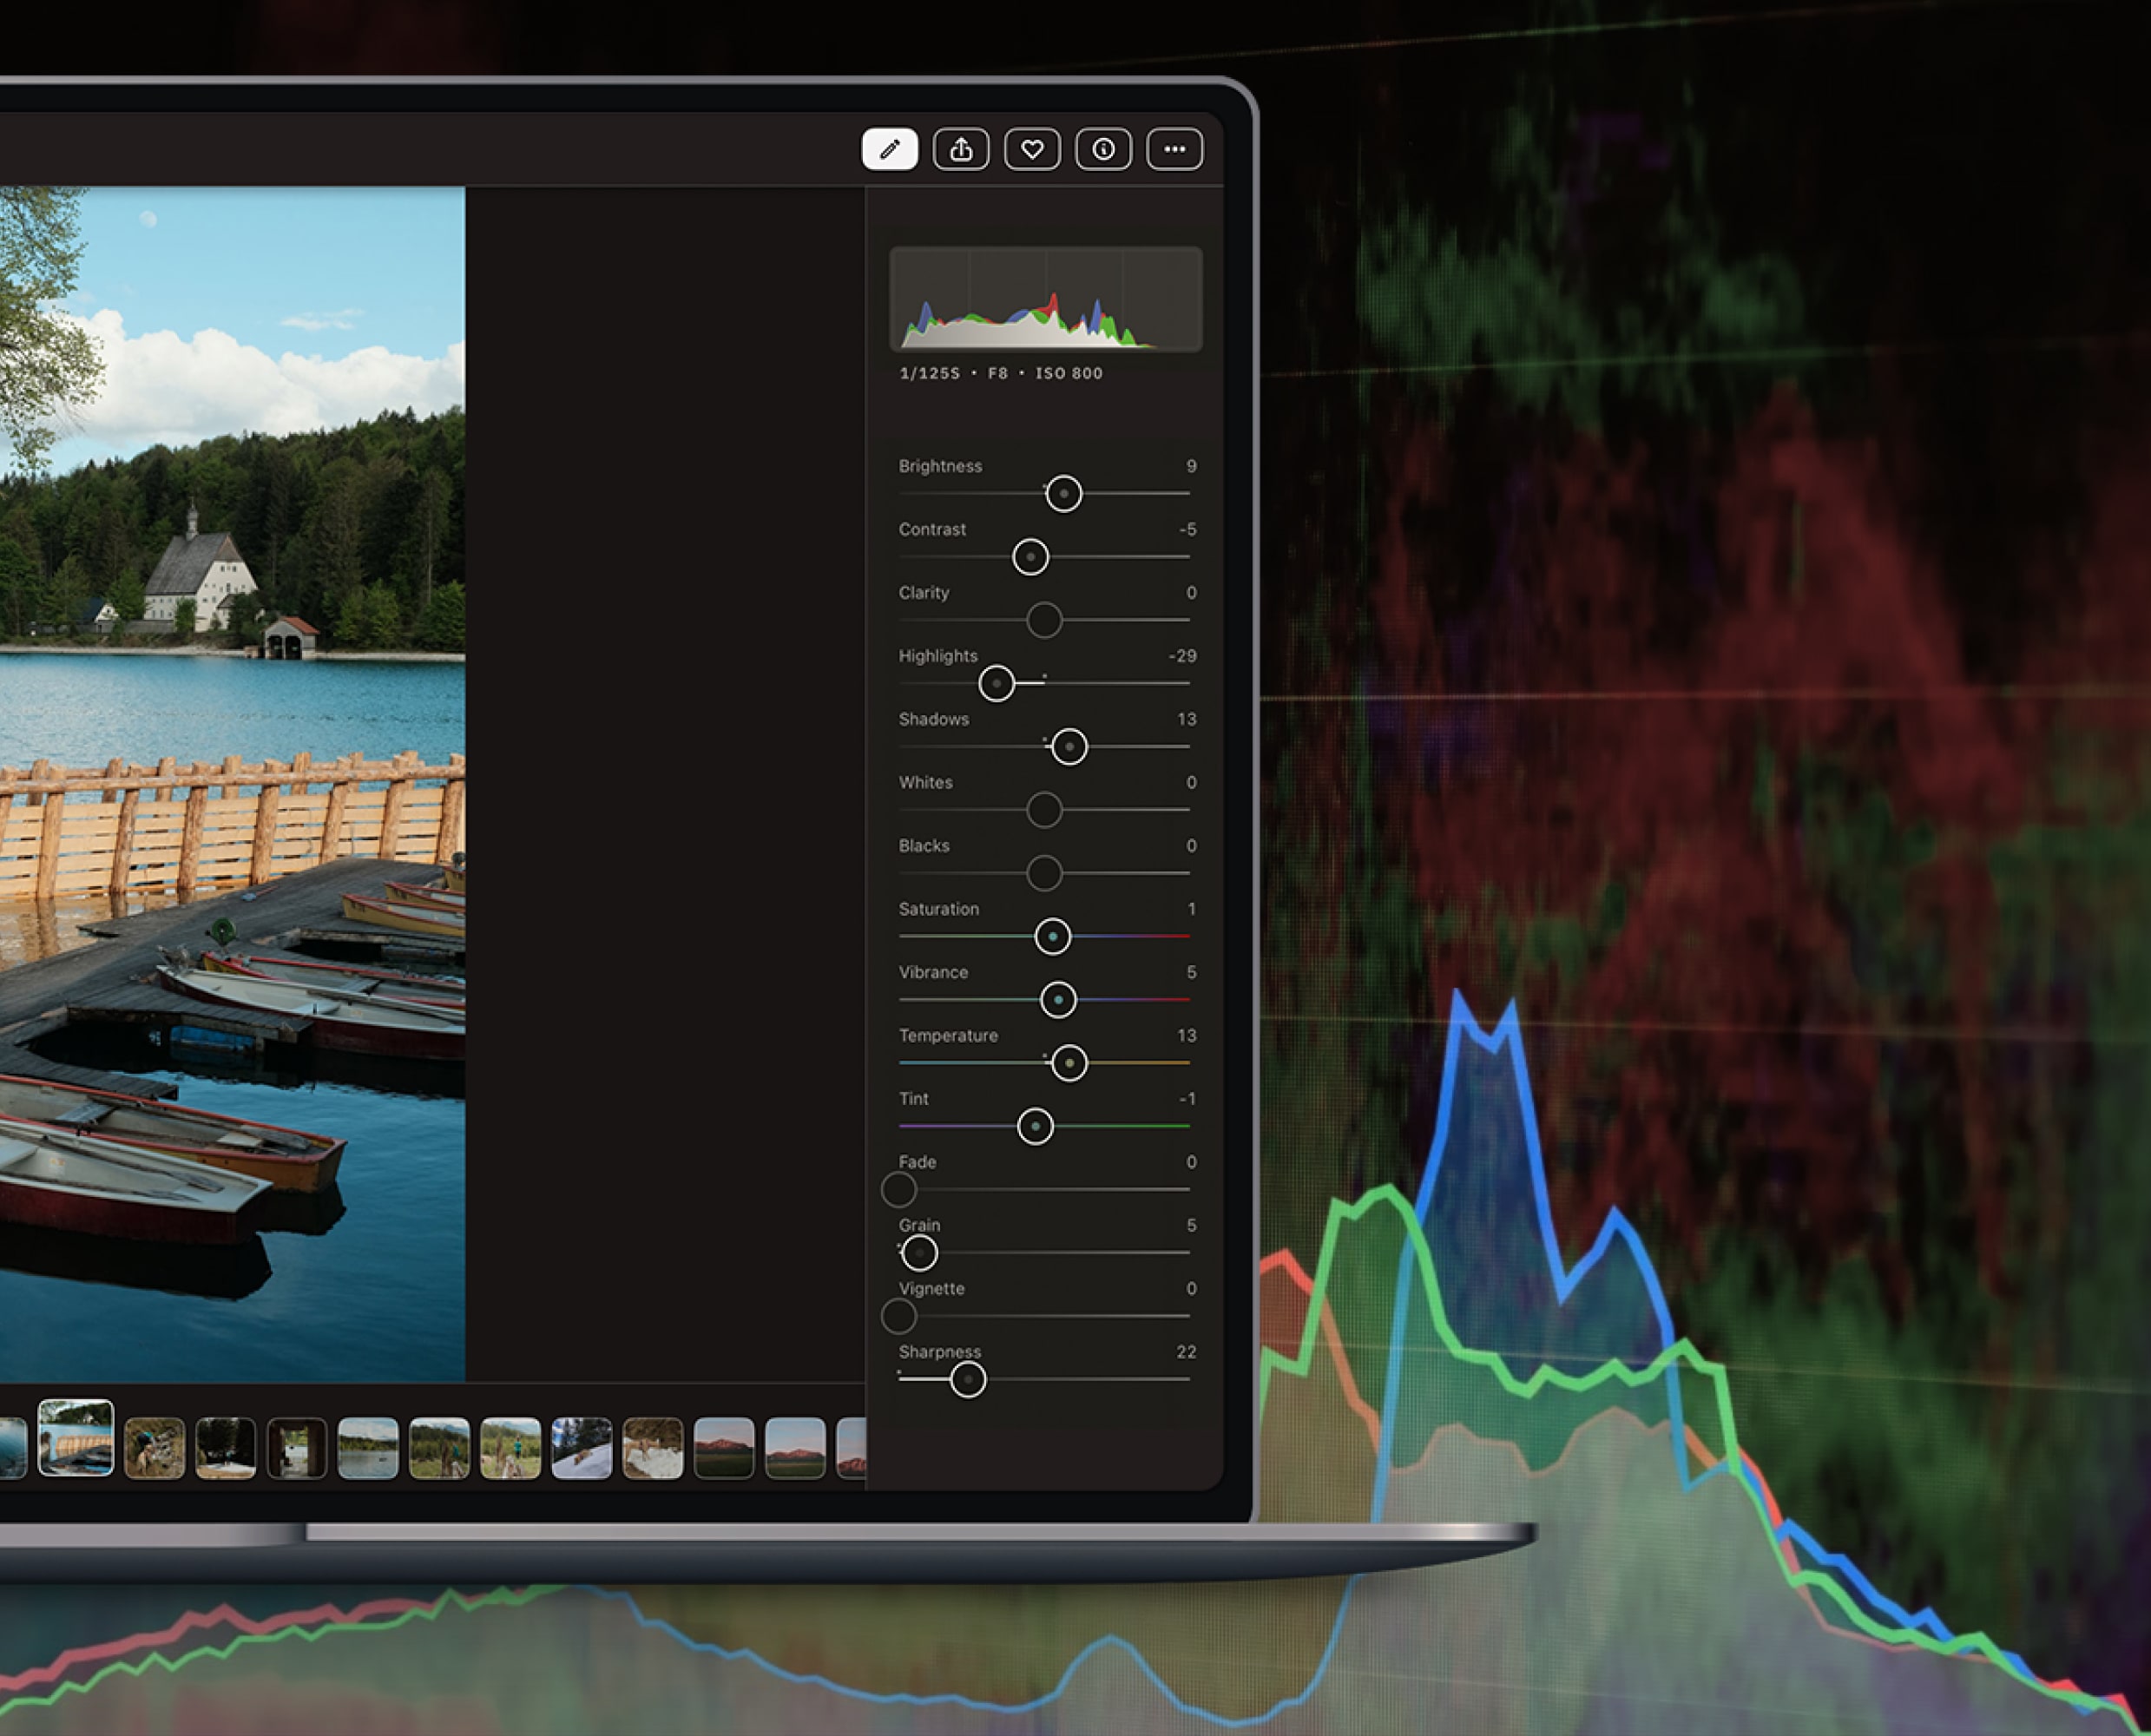Click the Highlights slider handle

point(996,684)
